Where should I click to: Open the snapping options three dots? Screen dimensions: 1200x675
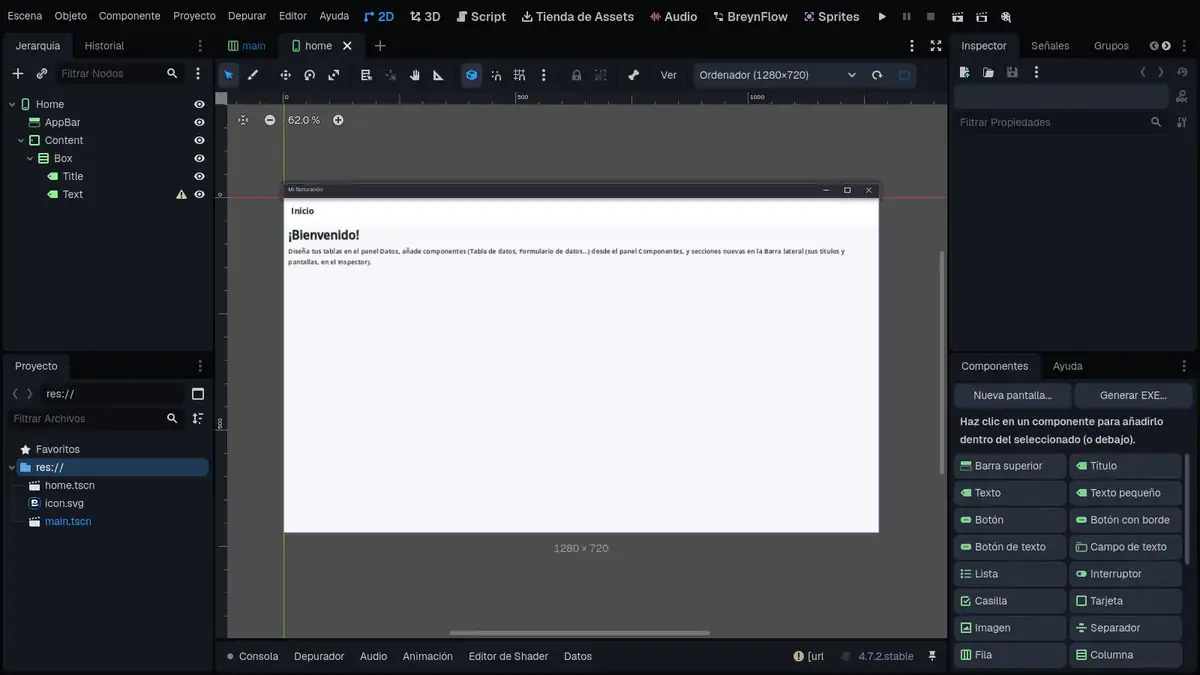(x=543, y=75)
